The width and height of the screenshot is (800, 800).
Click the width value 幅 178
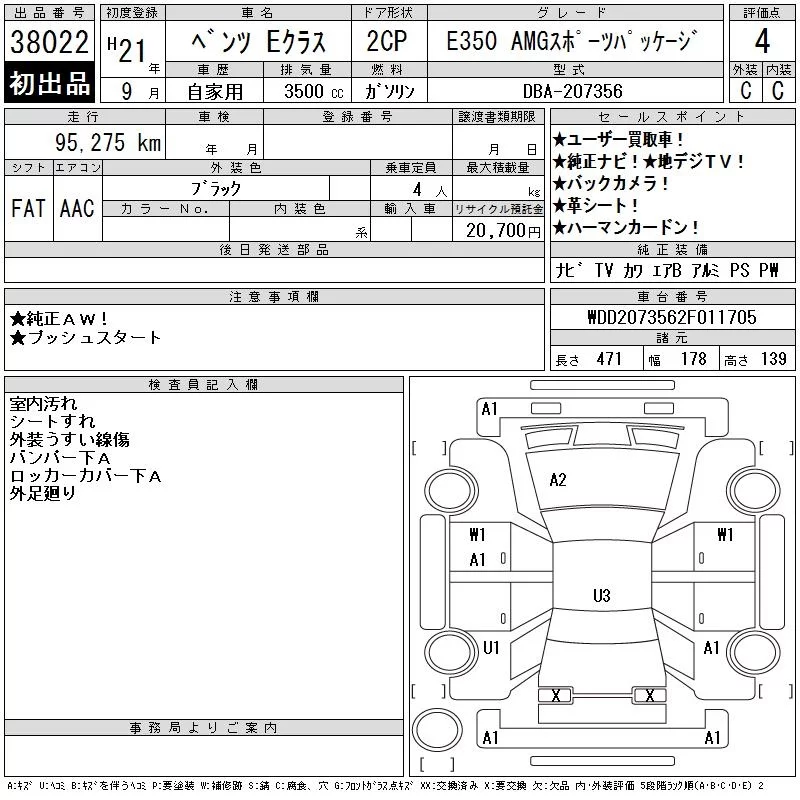[677, 359]
